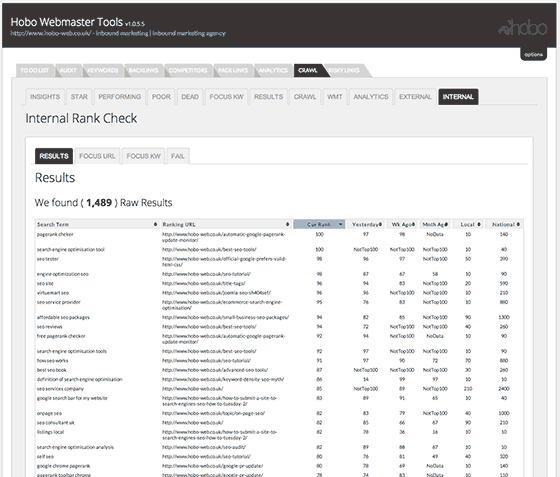Open the EXTERNAL sub-tab
Screen dimensions: 560x477
(415, 97)
